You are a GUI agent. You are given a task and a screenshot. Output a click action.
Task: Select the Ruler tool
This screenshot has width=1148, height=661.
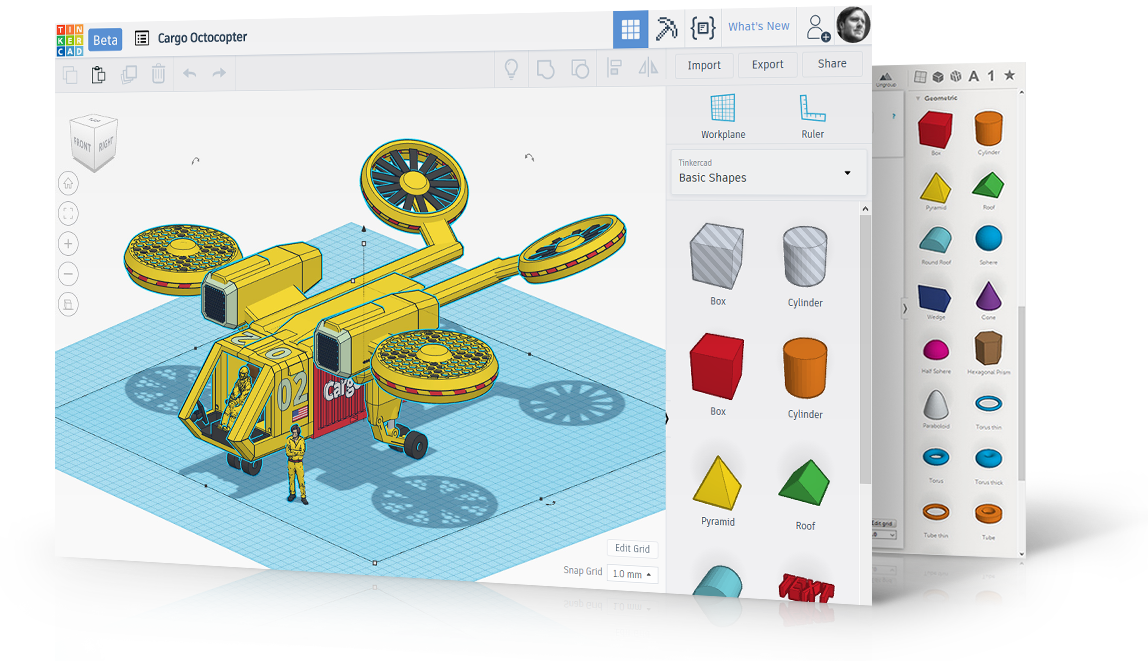(x=813, y=116)
